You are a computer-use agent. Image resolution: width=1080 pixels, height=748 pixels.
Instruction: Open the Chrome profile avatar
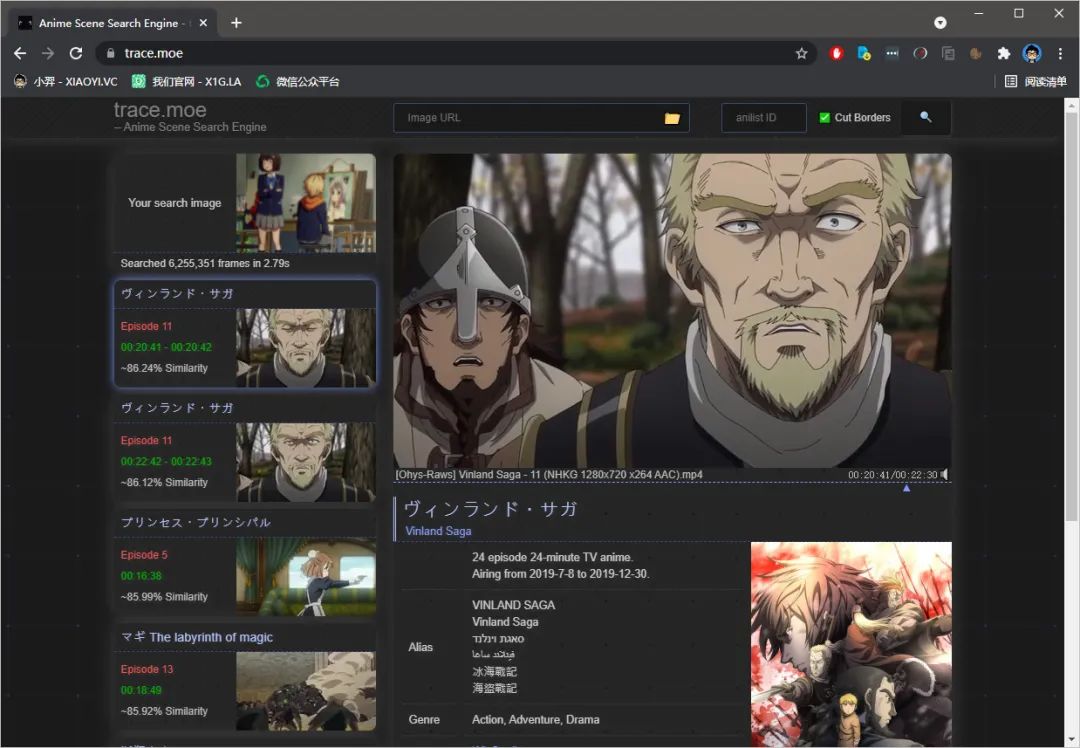coord(1032,53)
